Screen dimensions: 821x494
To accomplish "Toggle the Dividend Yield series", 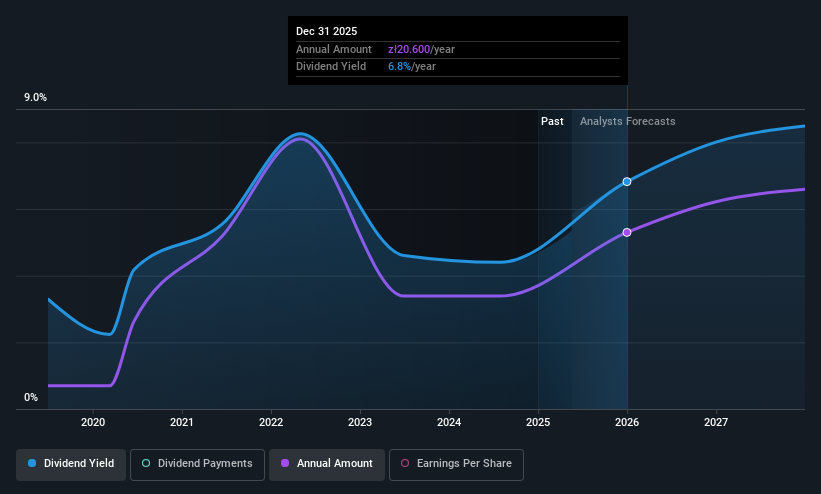I will tap(71, 464).
